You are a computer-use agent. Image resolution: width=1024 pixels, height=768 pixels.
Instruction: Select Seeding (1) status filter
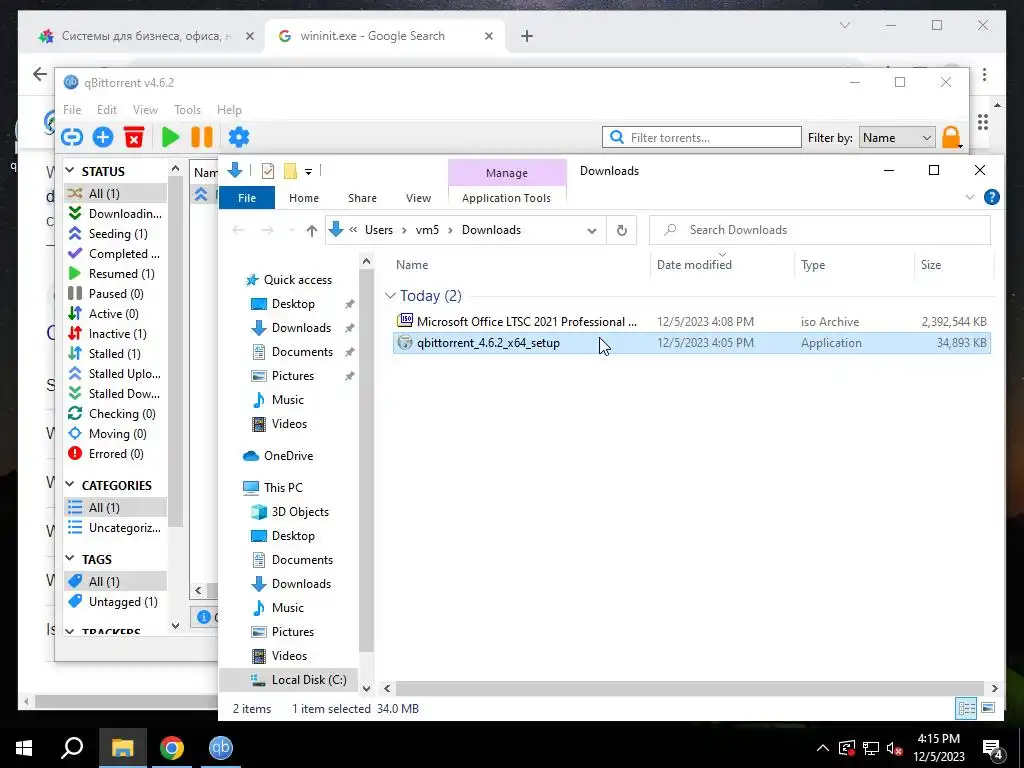click(116, 233)
